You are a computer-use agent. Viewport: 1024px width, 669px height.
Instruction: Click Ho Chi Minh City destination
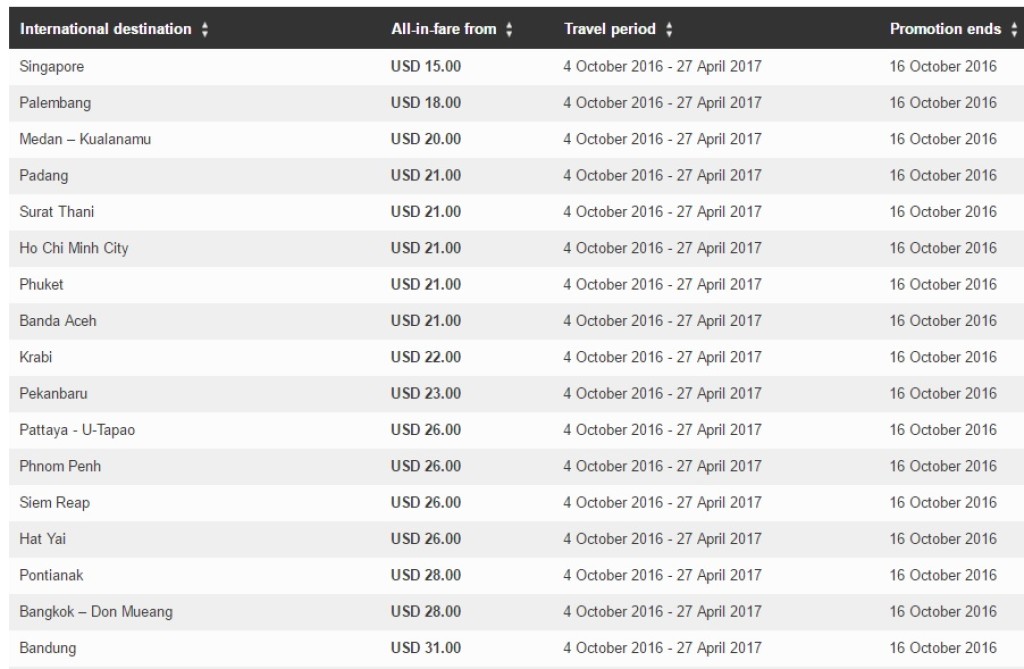74,248
